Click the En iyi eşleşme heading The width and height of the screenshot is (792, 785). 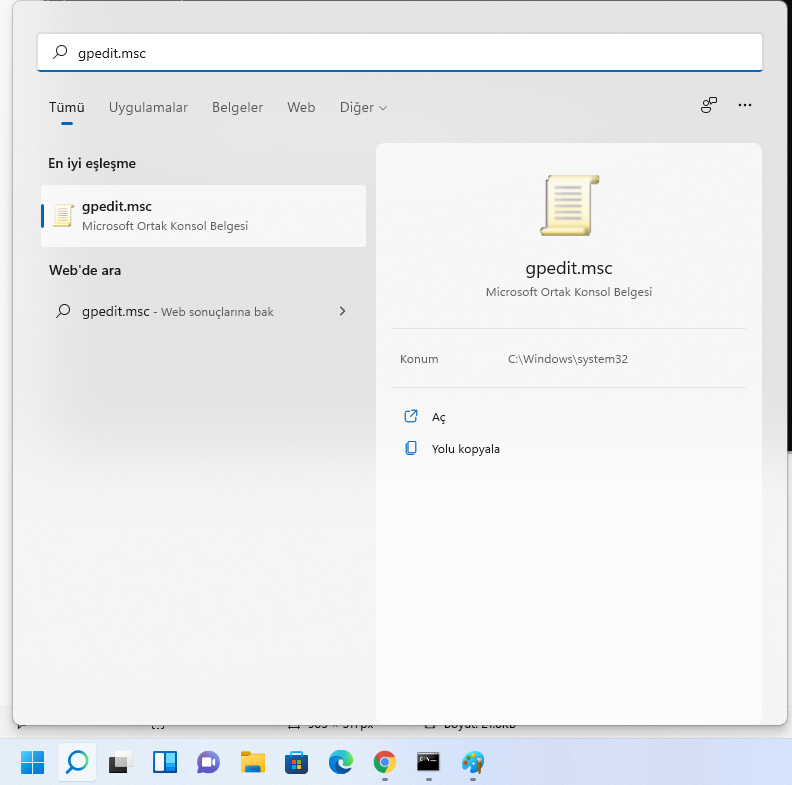(x=92, y=164)
